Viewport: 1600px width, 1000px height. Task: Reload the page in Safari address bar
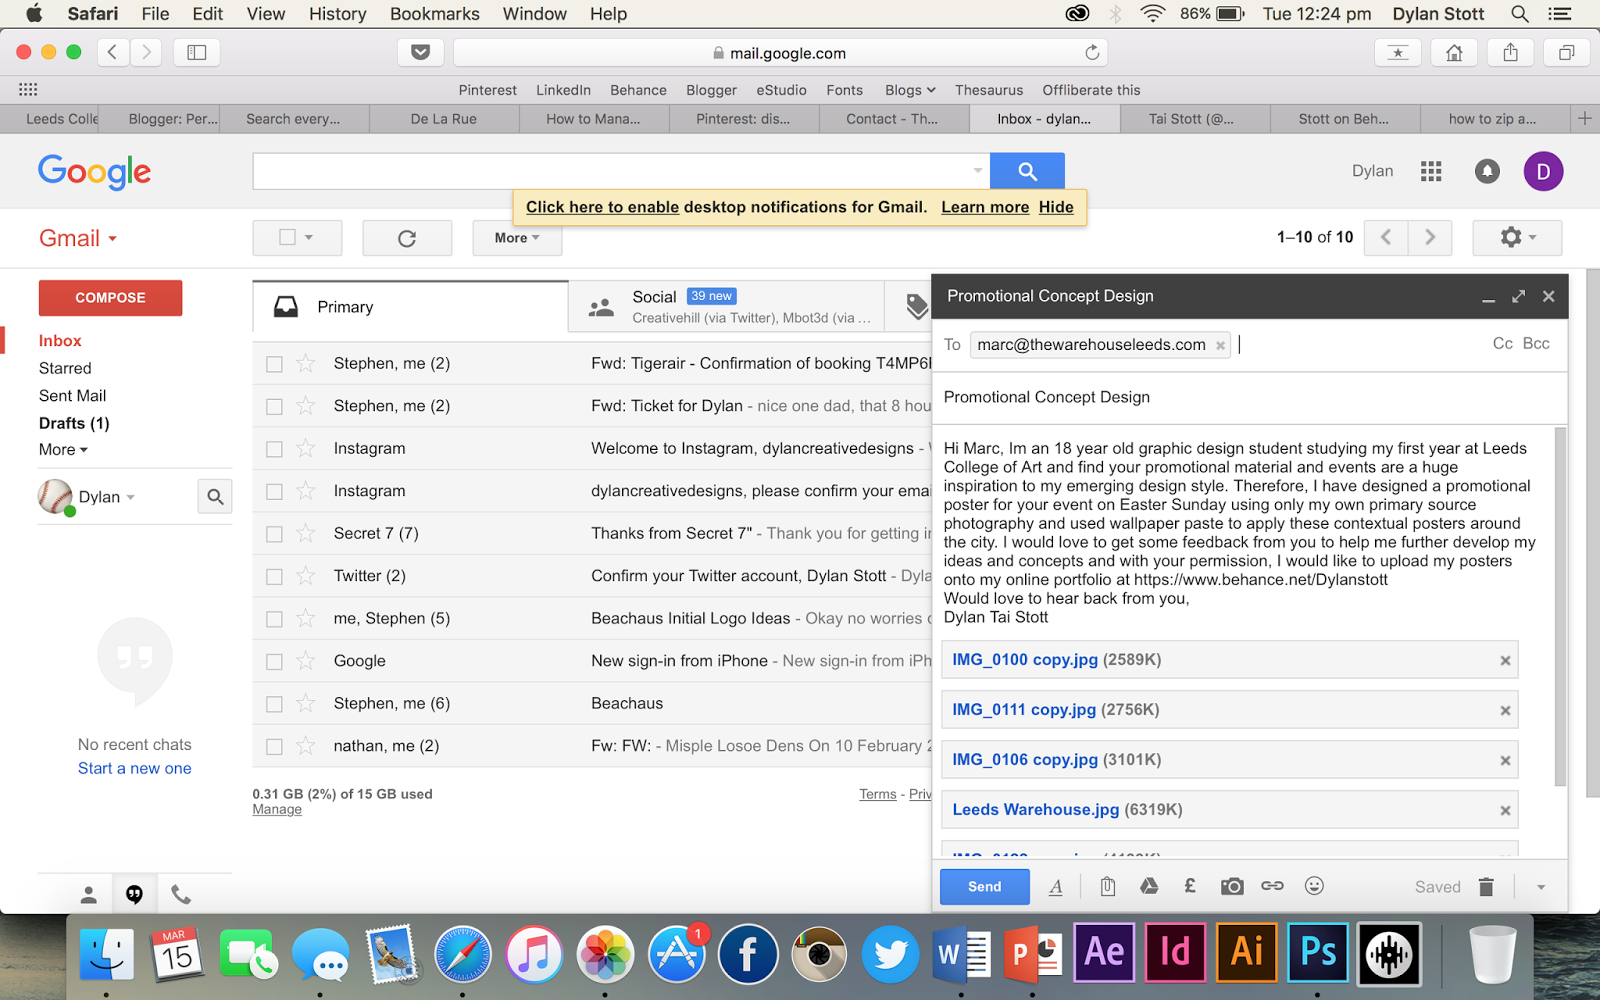(x=1092, y=53)
